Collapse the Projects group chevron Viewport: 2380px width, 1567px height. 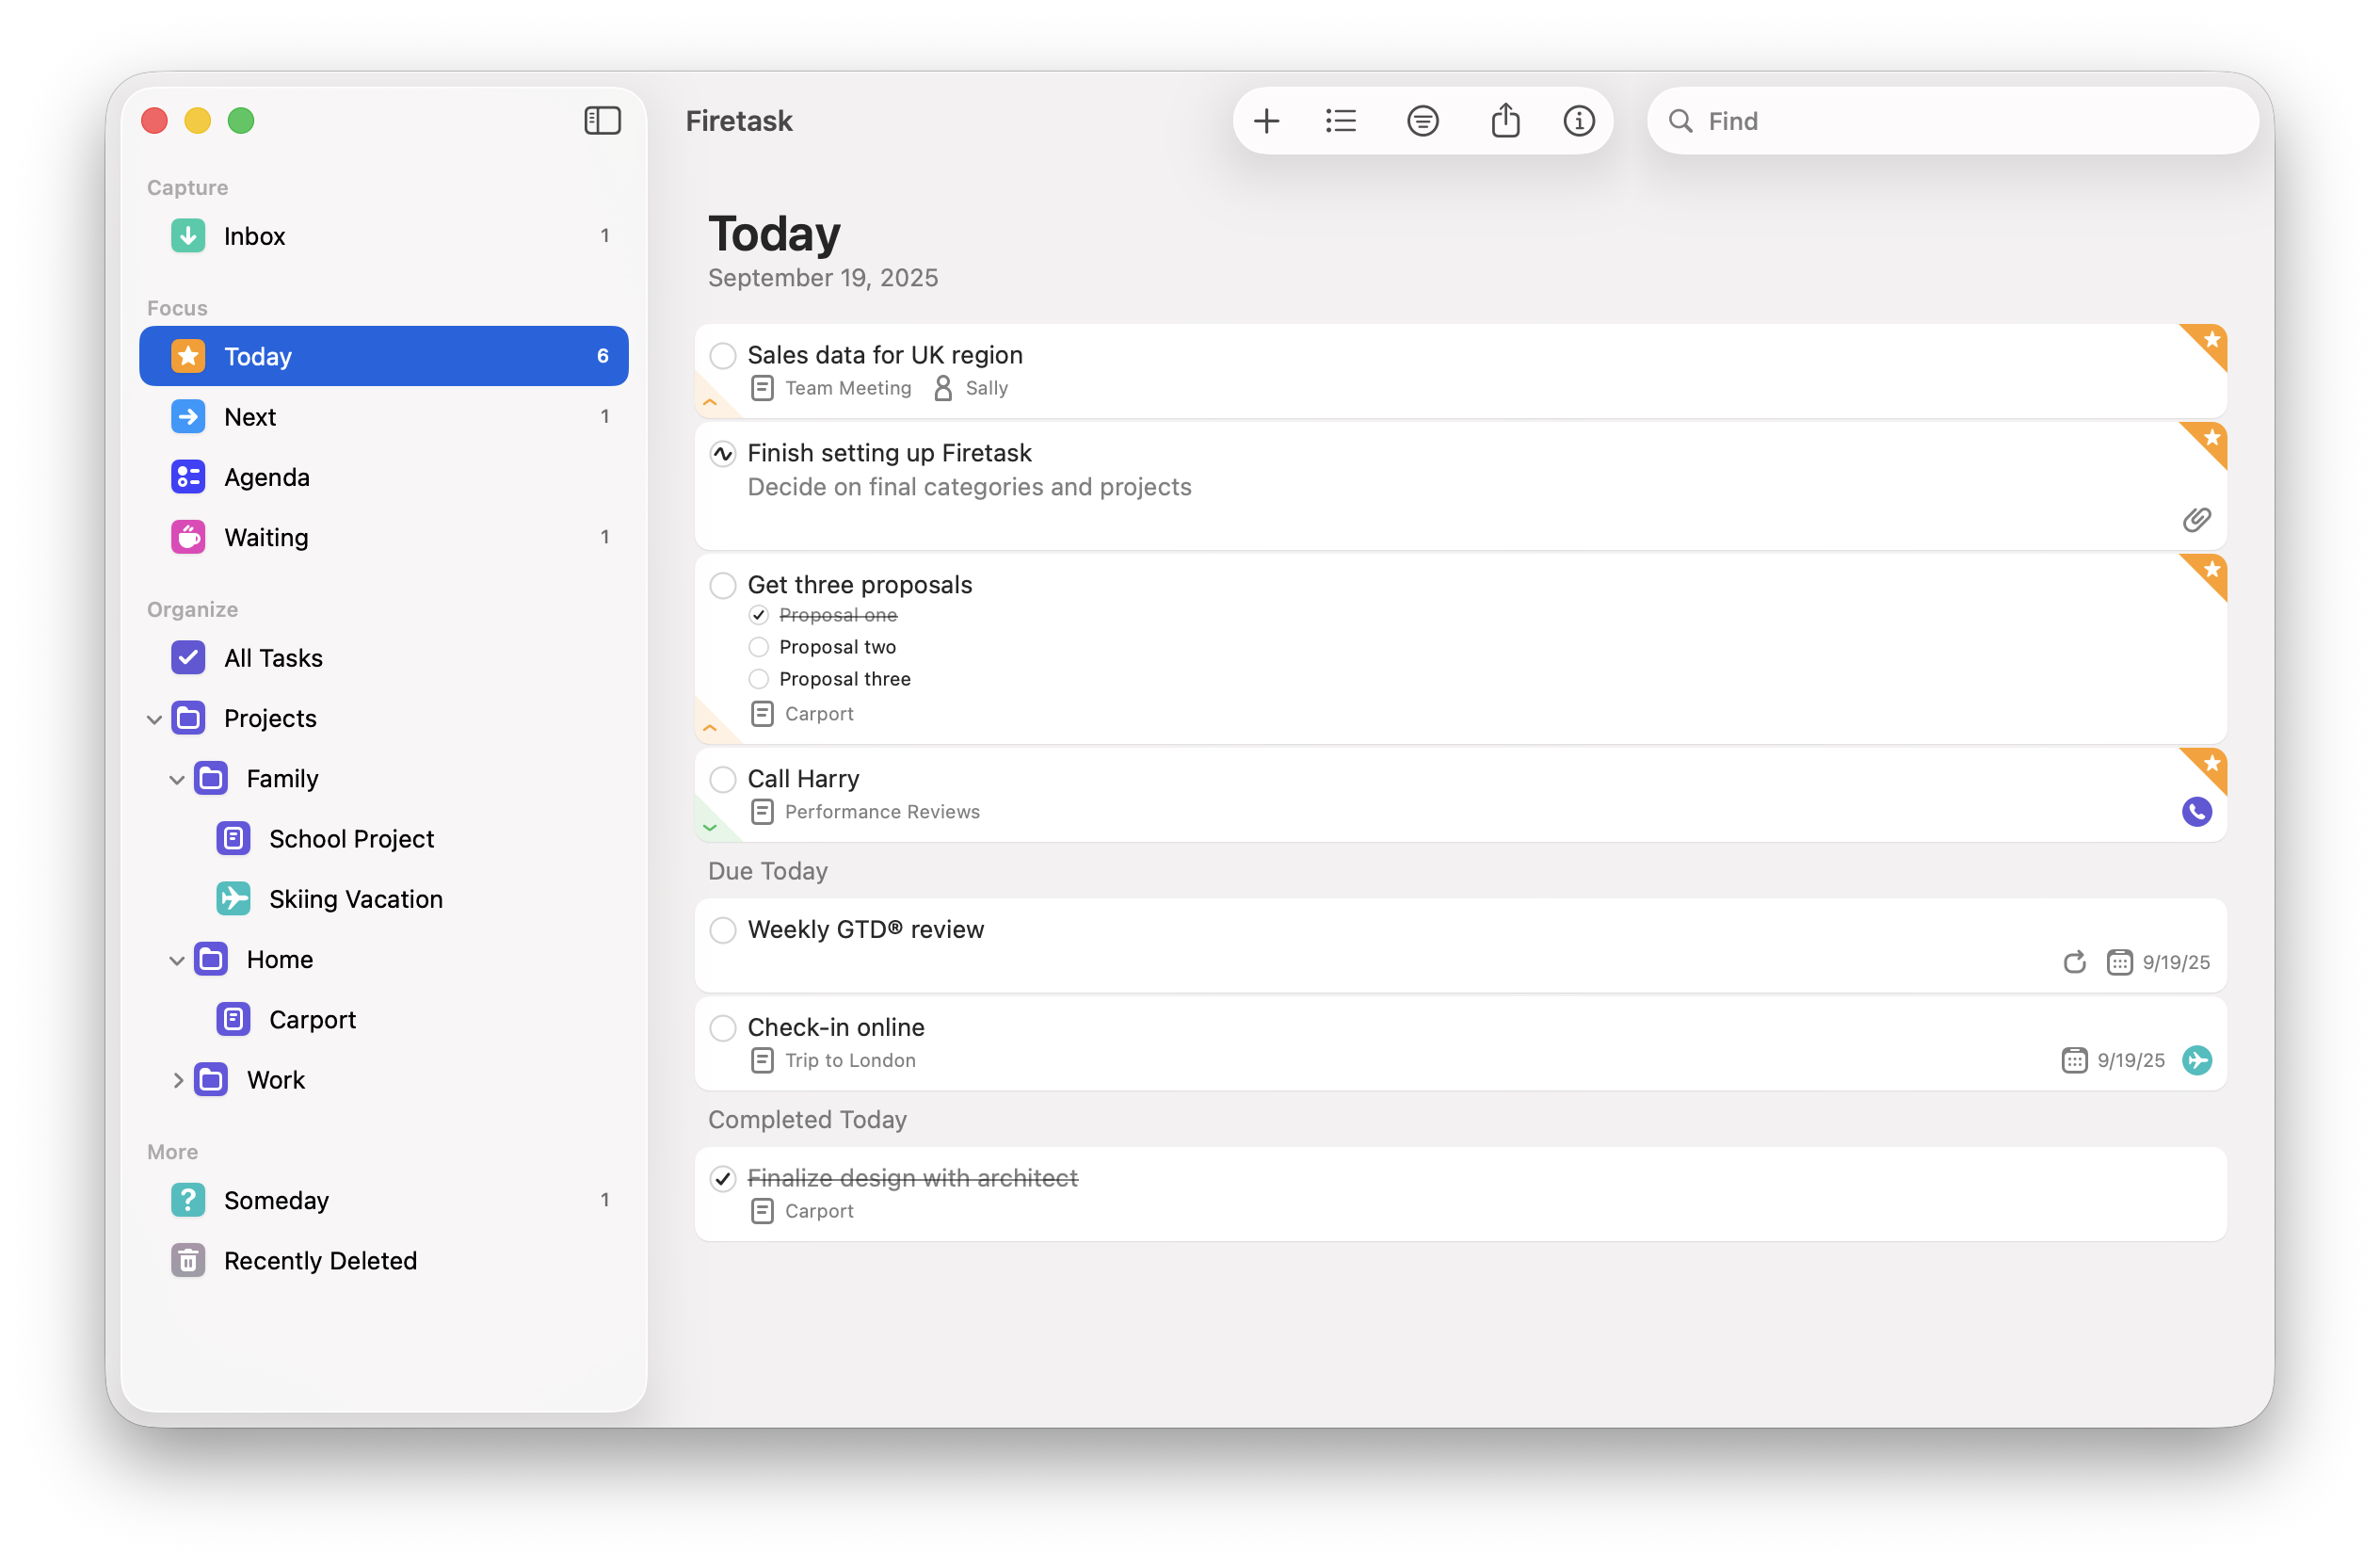tap(154, 719)
